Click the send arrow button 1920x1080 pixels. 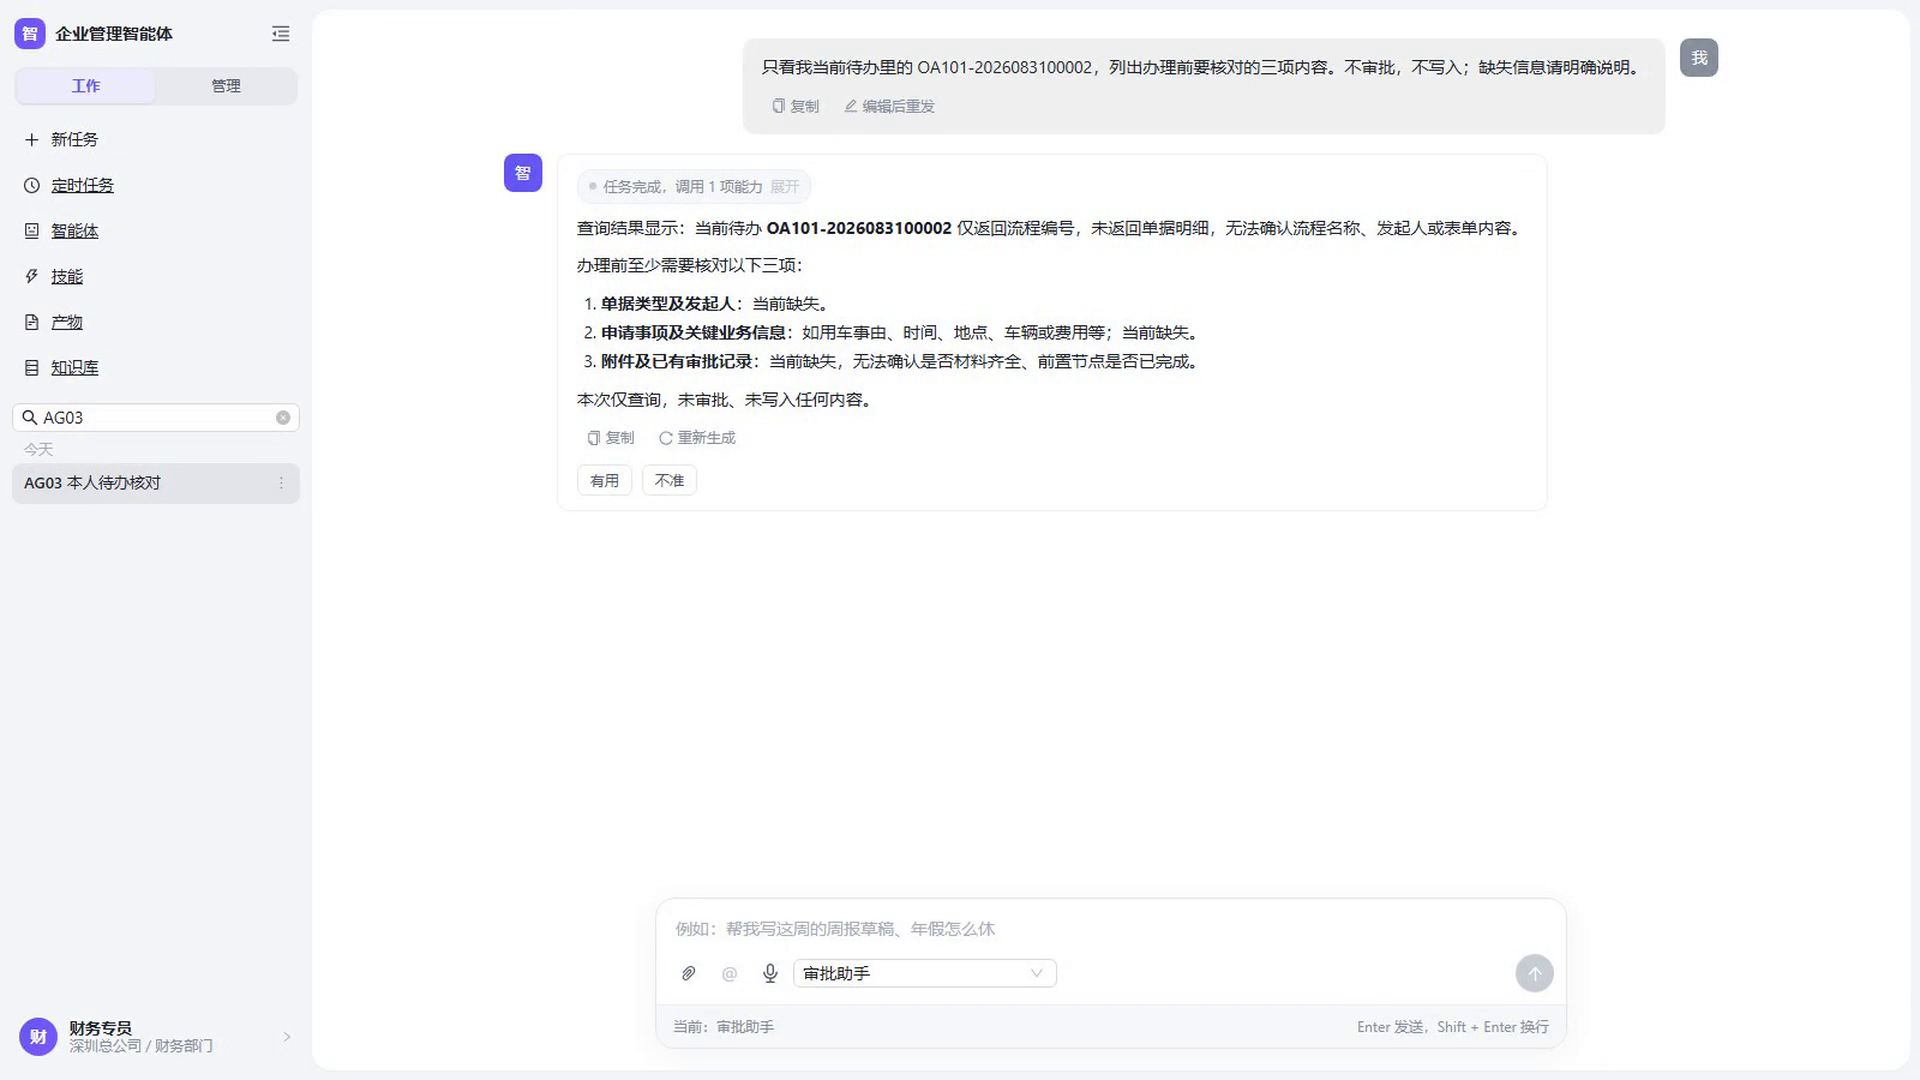(x=1534, y=974)
